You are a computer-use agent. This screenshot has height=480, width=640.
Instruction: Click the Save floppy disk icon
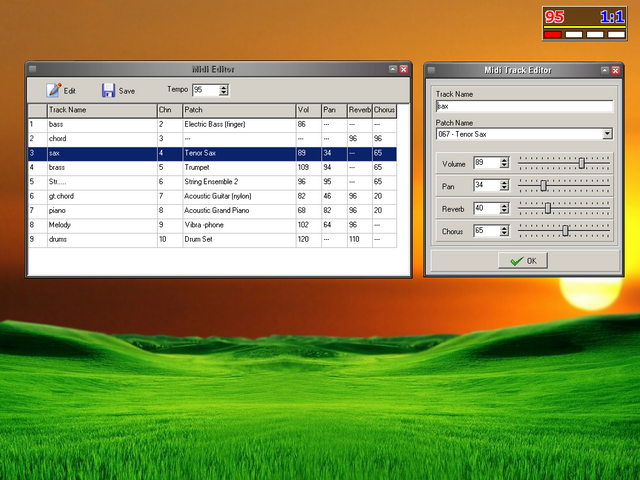(108, 90)
